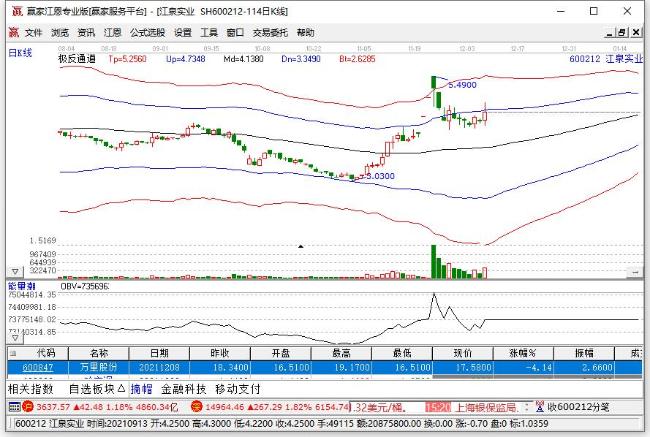Screen dimensions: 650x437
Task: Click the 5.4900 high price label on the chart
Action: click(463, 85)
